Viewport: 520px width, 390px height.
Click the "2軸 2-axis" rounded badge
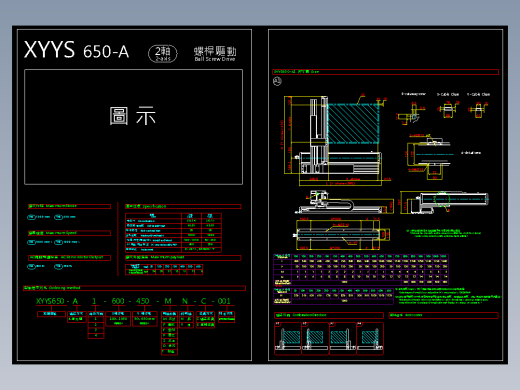163,53
